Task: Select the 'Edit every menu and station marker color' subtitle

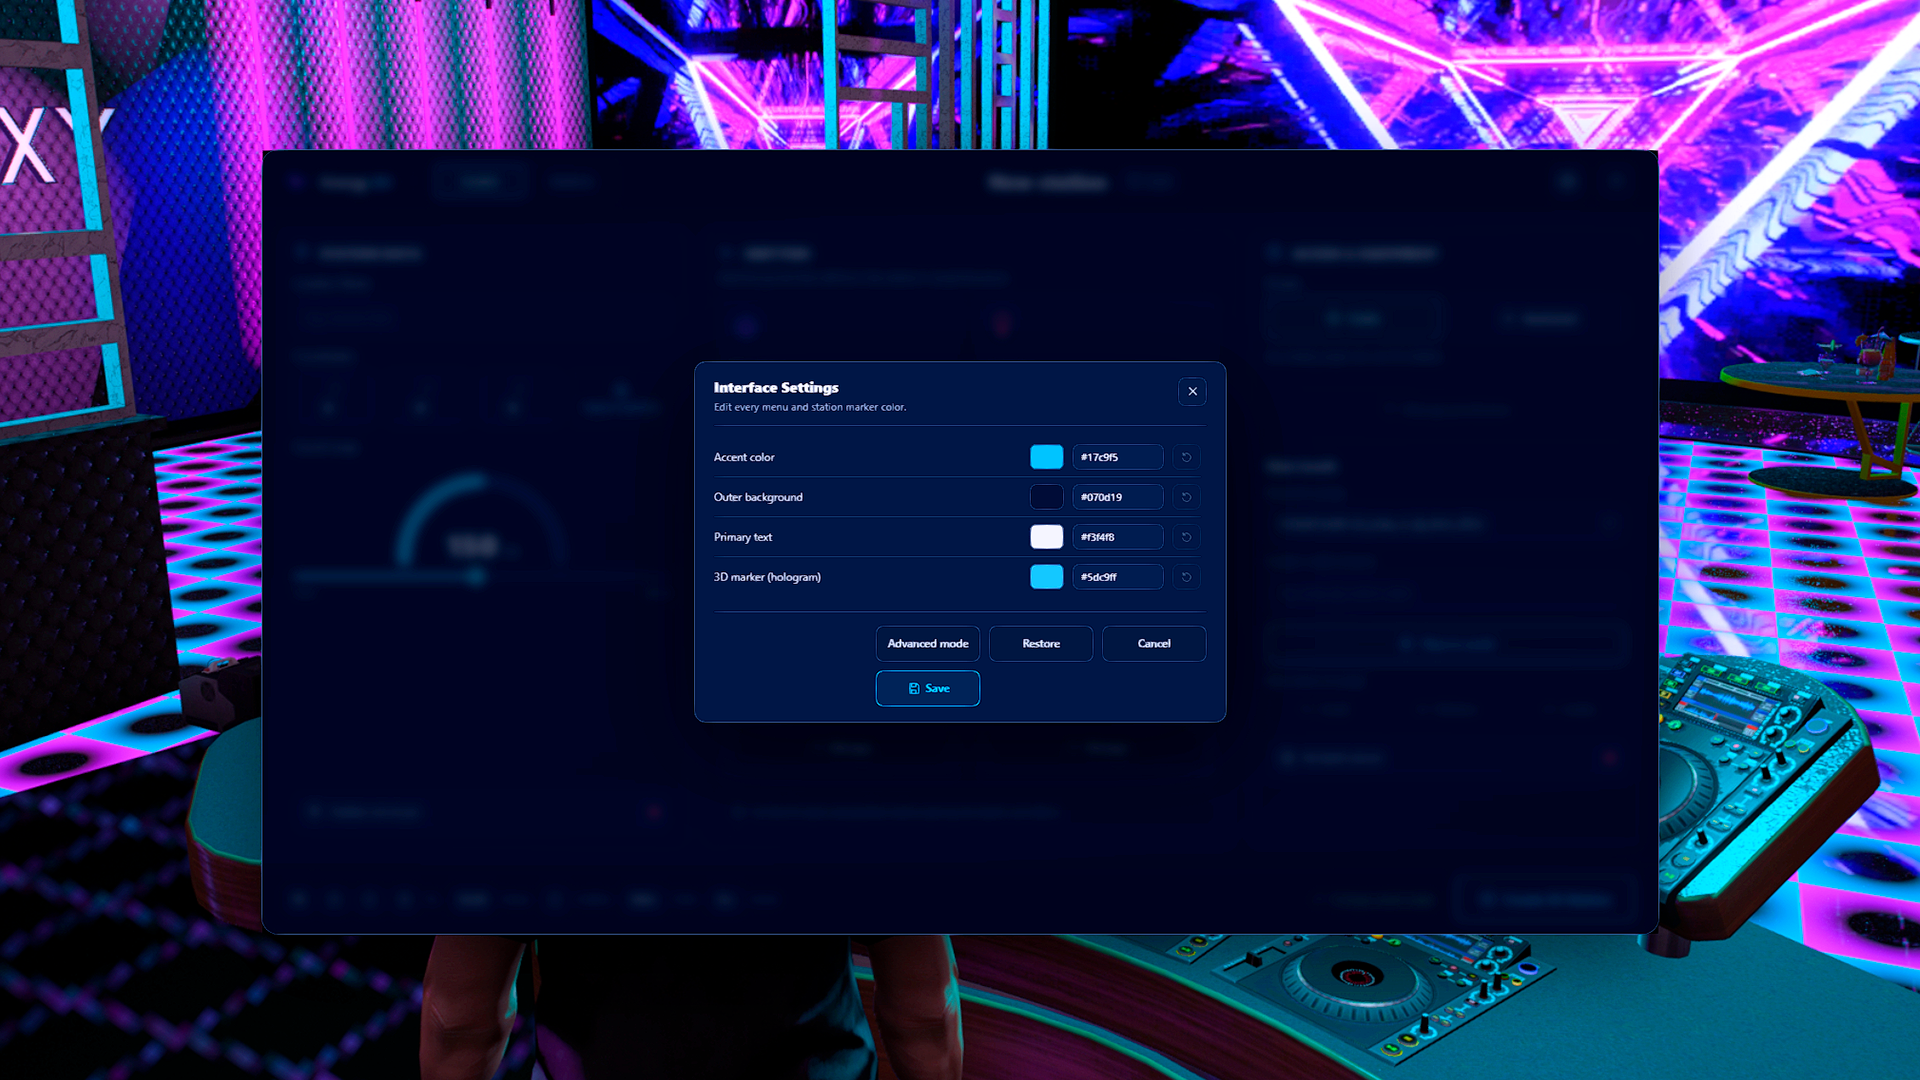Action: click(810, 407)
